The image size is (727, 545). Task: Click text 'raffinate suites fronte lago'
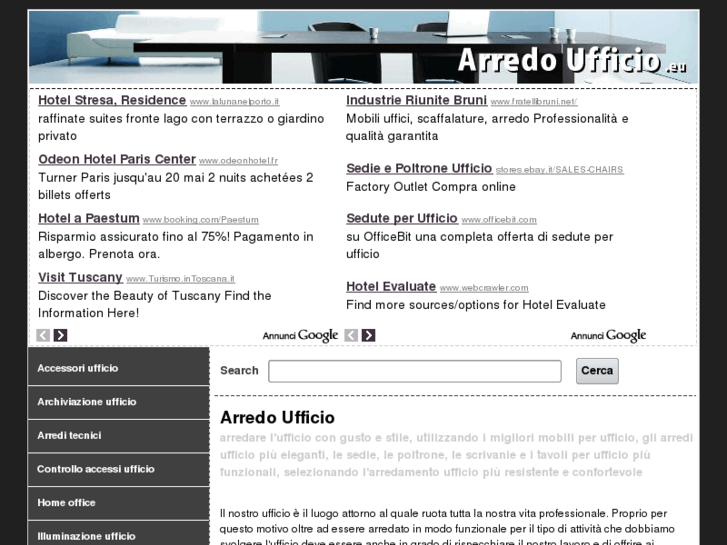click(x=112, y=119)
